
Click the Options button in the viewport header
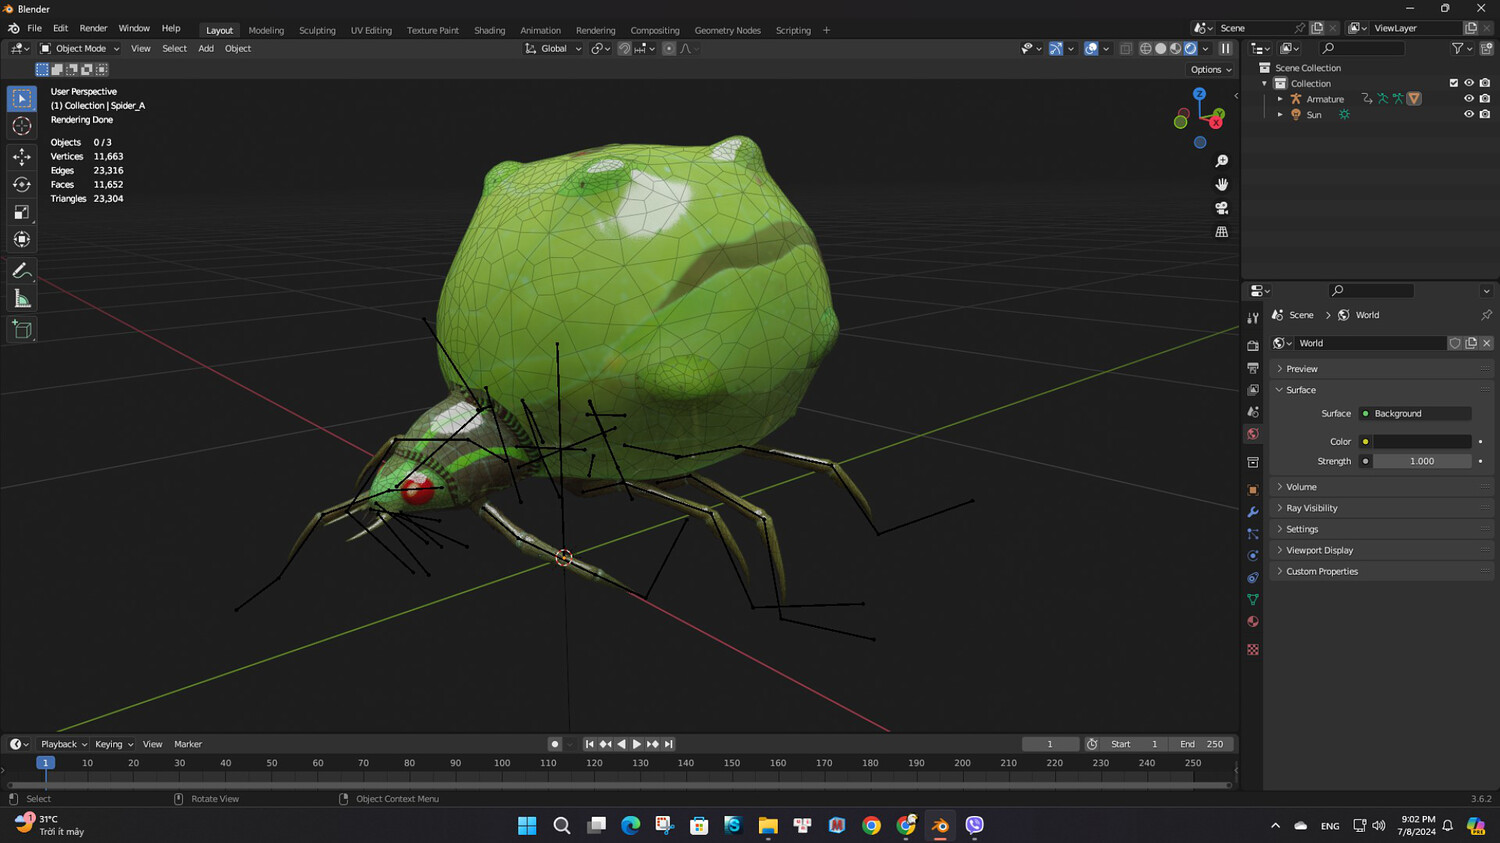coord(1210,70)
